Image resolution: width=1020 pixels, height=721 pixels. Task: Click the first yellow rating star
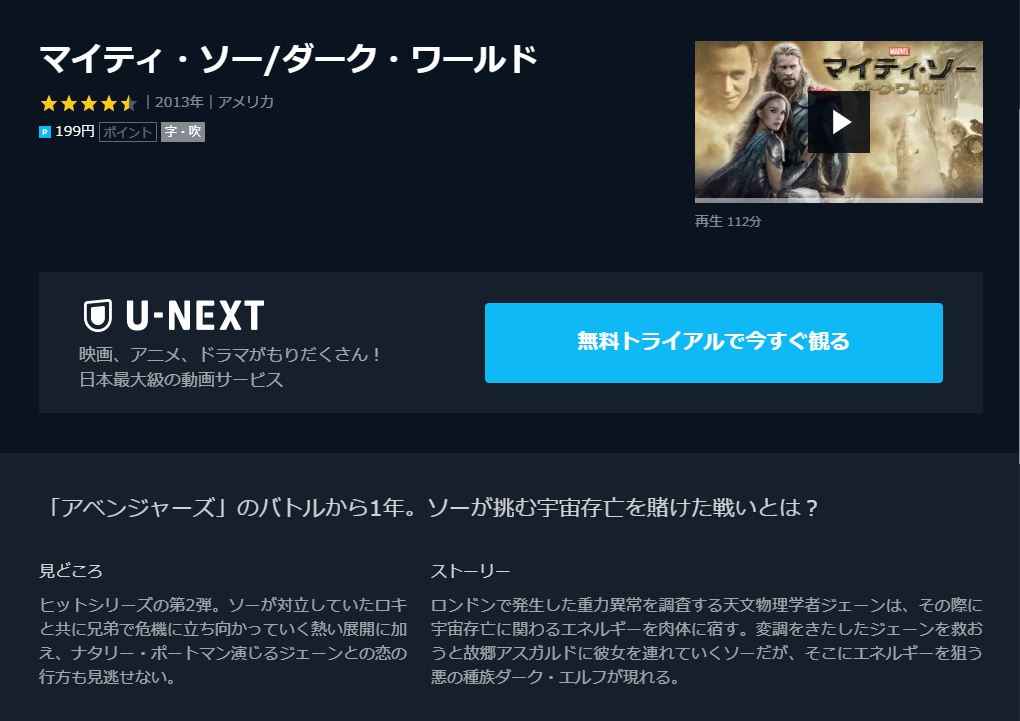(49, 103)
